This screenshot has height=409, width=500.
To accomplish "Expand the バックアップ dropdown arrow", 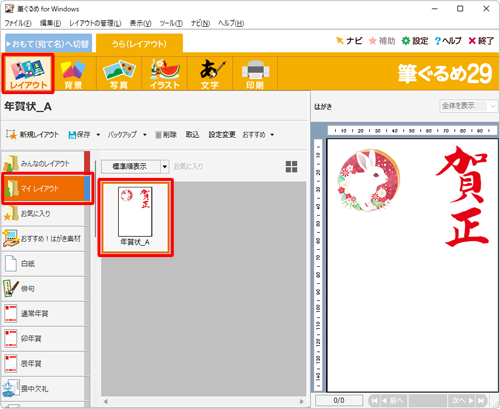I will (x=145, y=135).
